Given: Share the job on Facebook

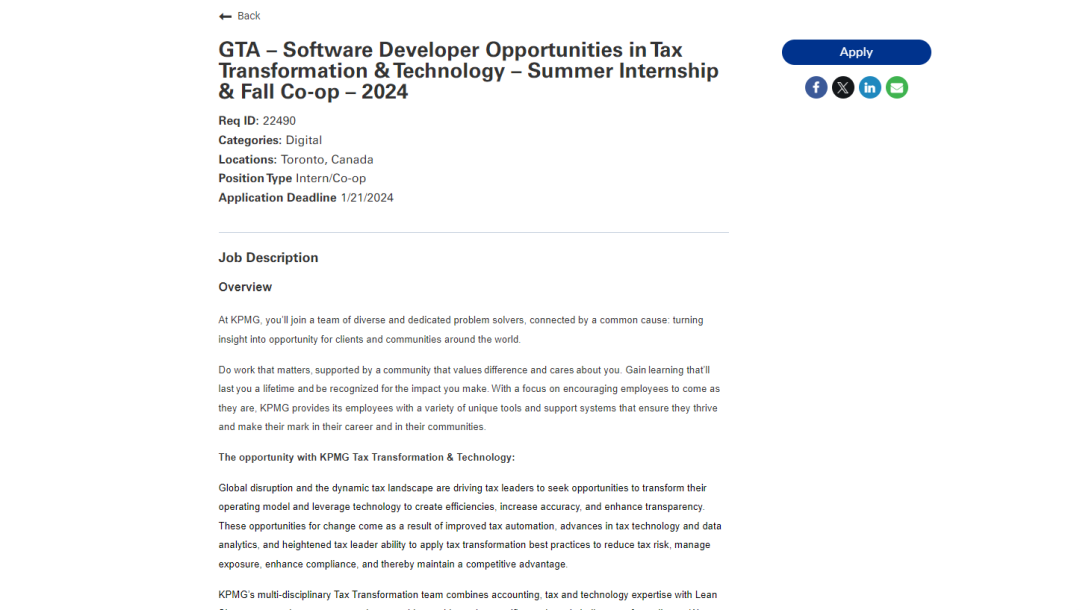Looking at the screenshot, I should (816, 87).
